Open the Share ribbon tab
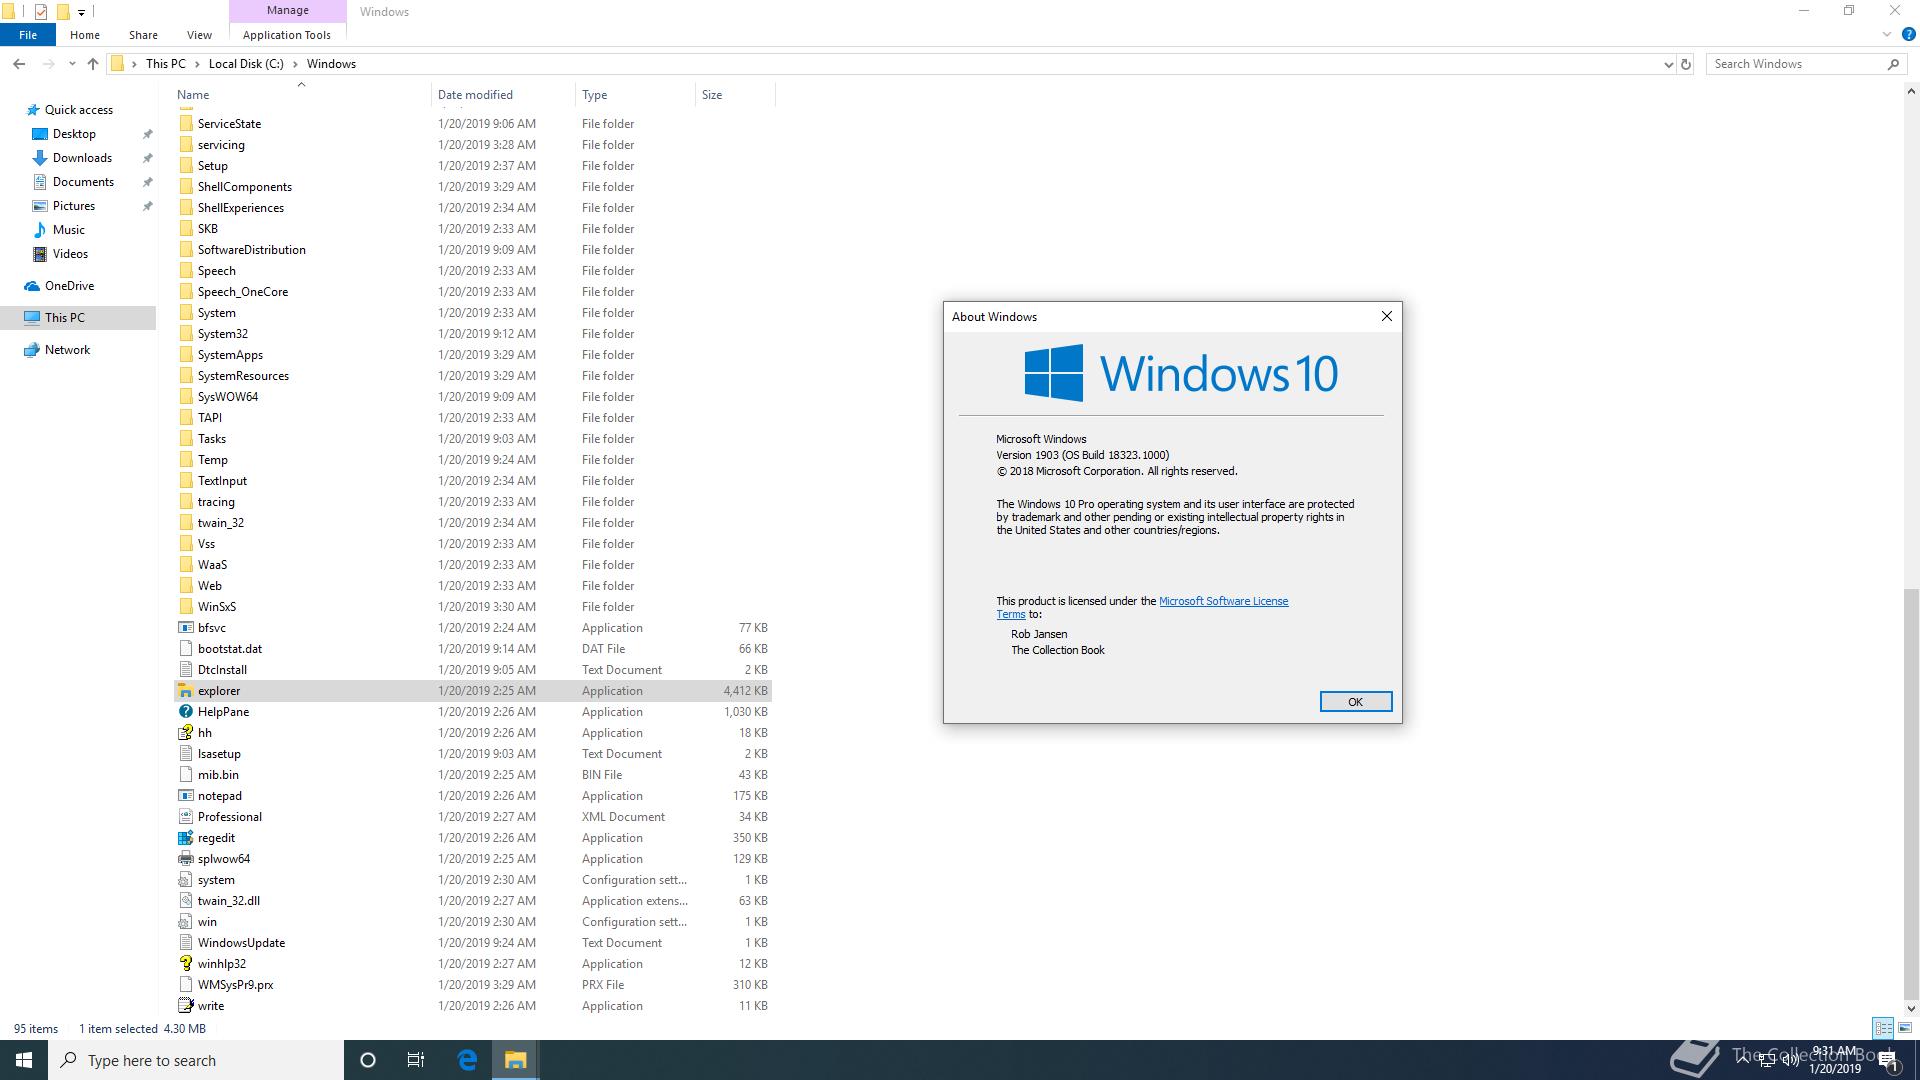This screenshot has height=1080, width=1920. tap(143, 35)
